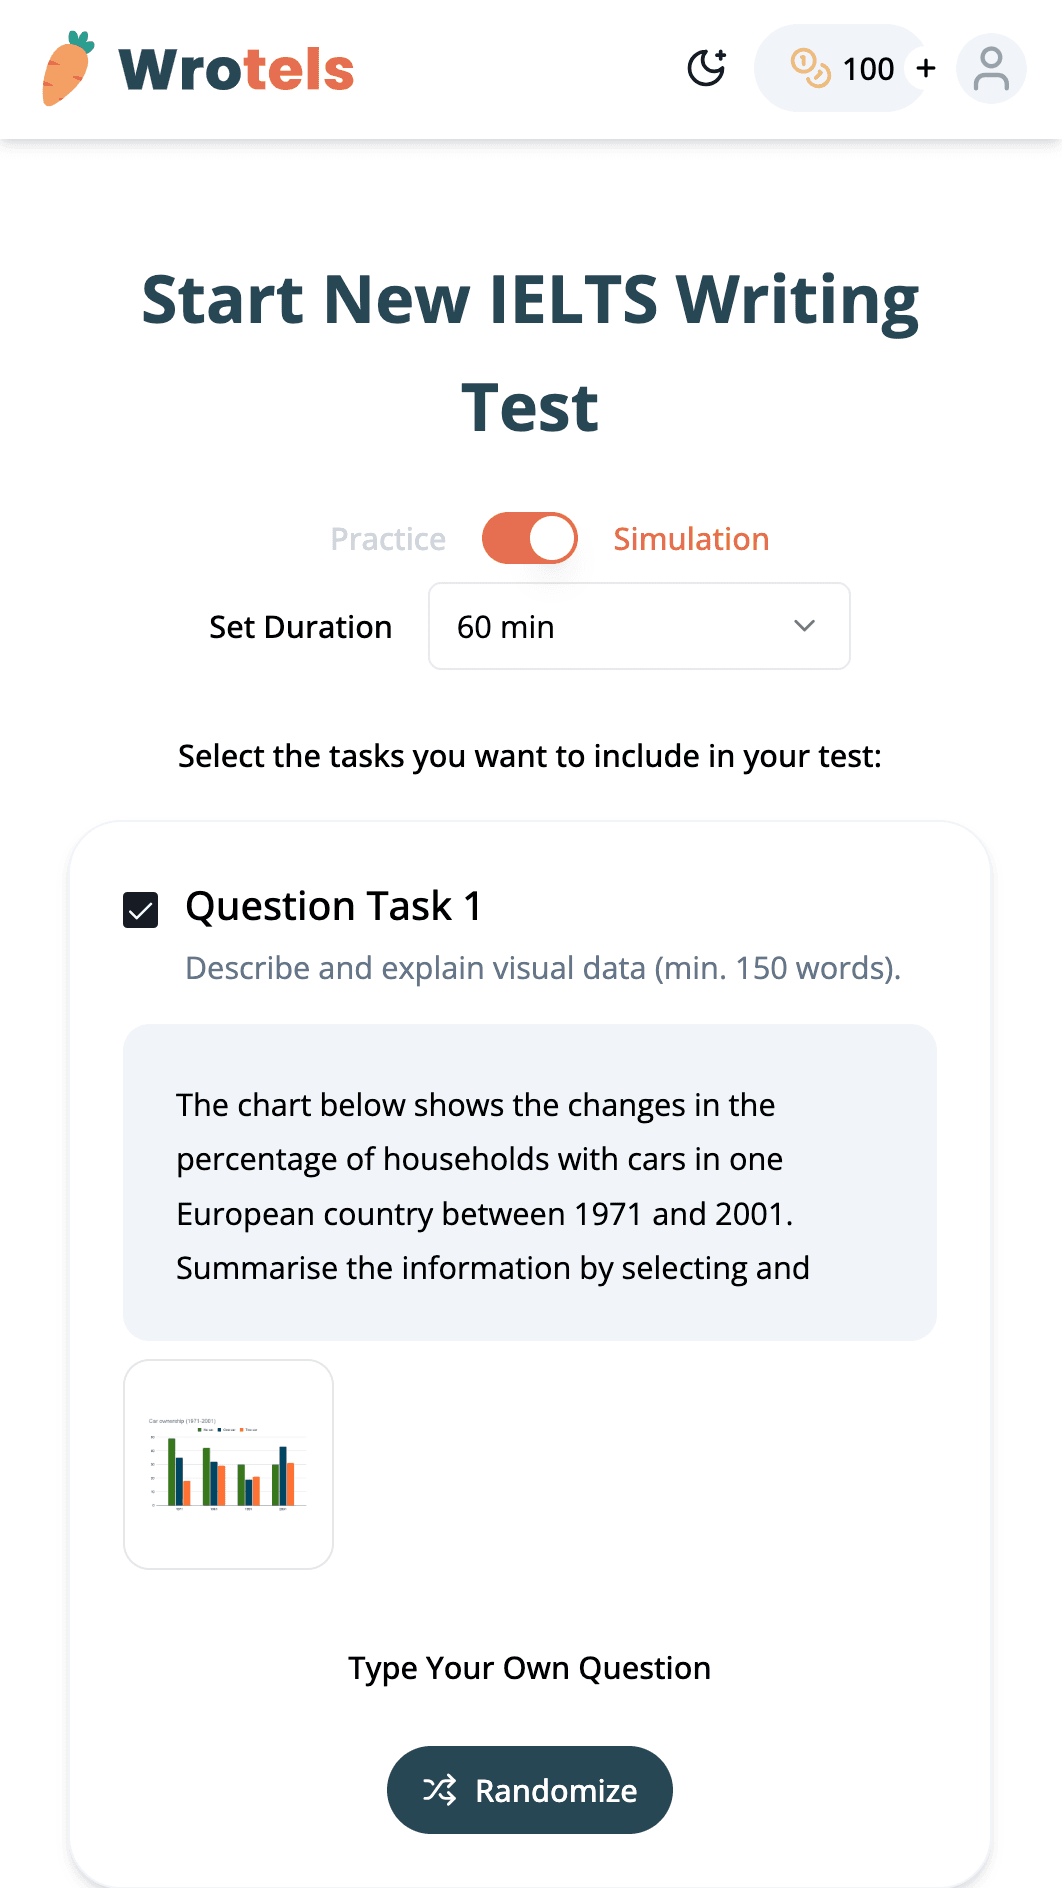This screenshot has width=1062, height=1888.
Task: Select the checkmark icon next to Question Task 1
Action: click(140, 910)
